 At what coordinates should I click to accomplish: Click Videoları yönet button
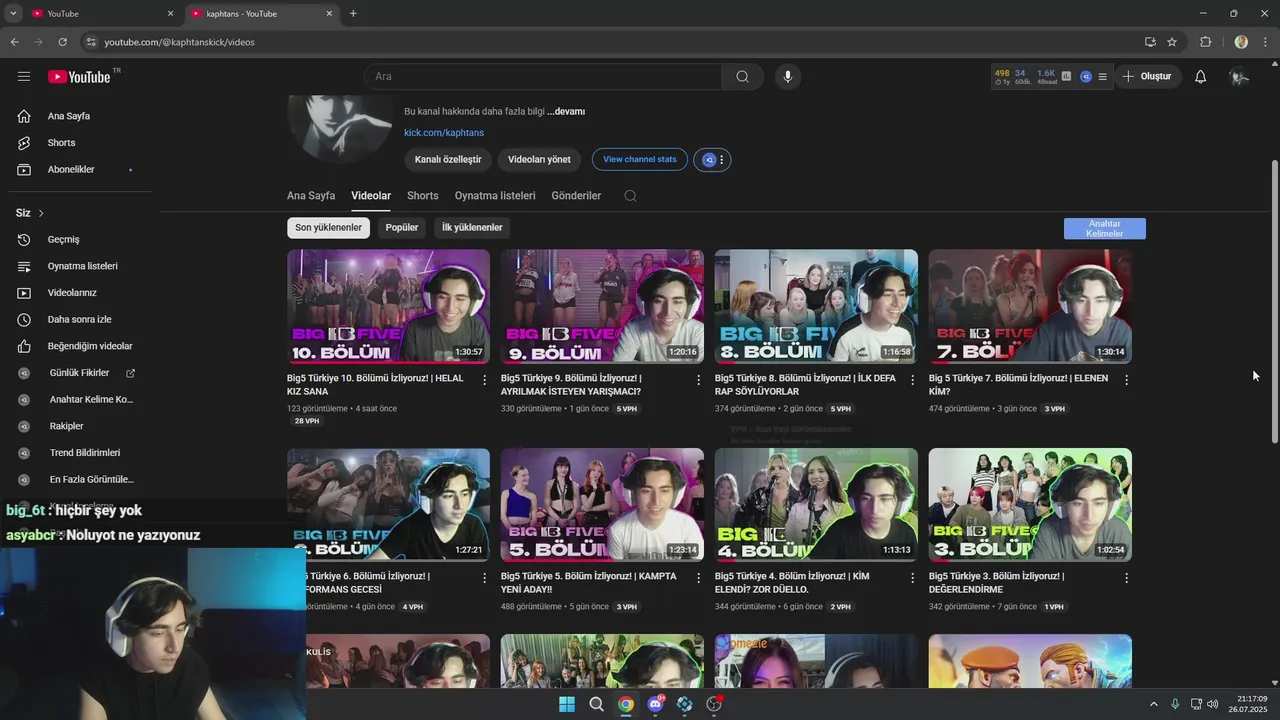[539, 160]
